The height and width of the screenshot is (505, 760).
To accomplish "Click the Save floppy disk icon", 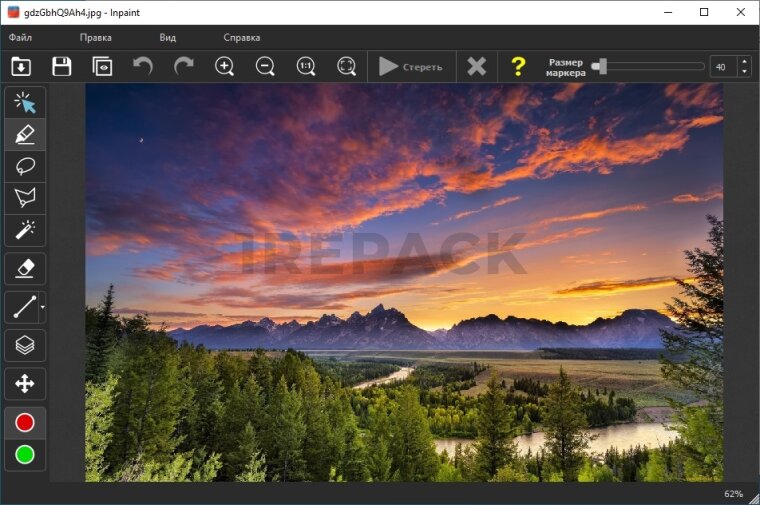I will 62,67.
